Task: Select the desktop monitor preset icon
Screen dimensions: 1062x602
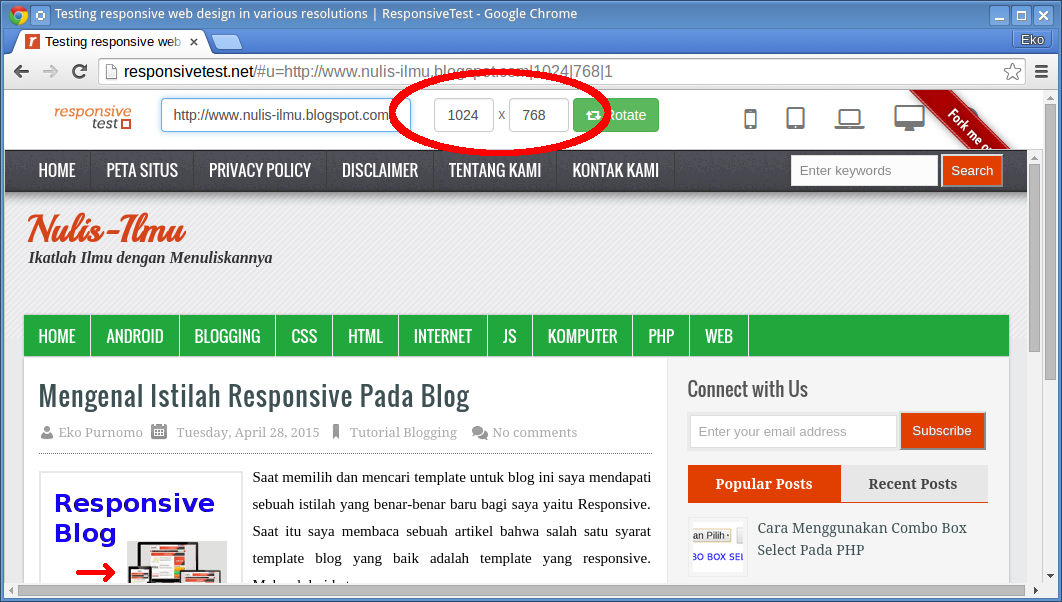Action: pos(909,118)
